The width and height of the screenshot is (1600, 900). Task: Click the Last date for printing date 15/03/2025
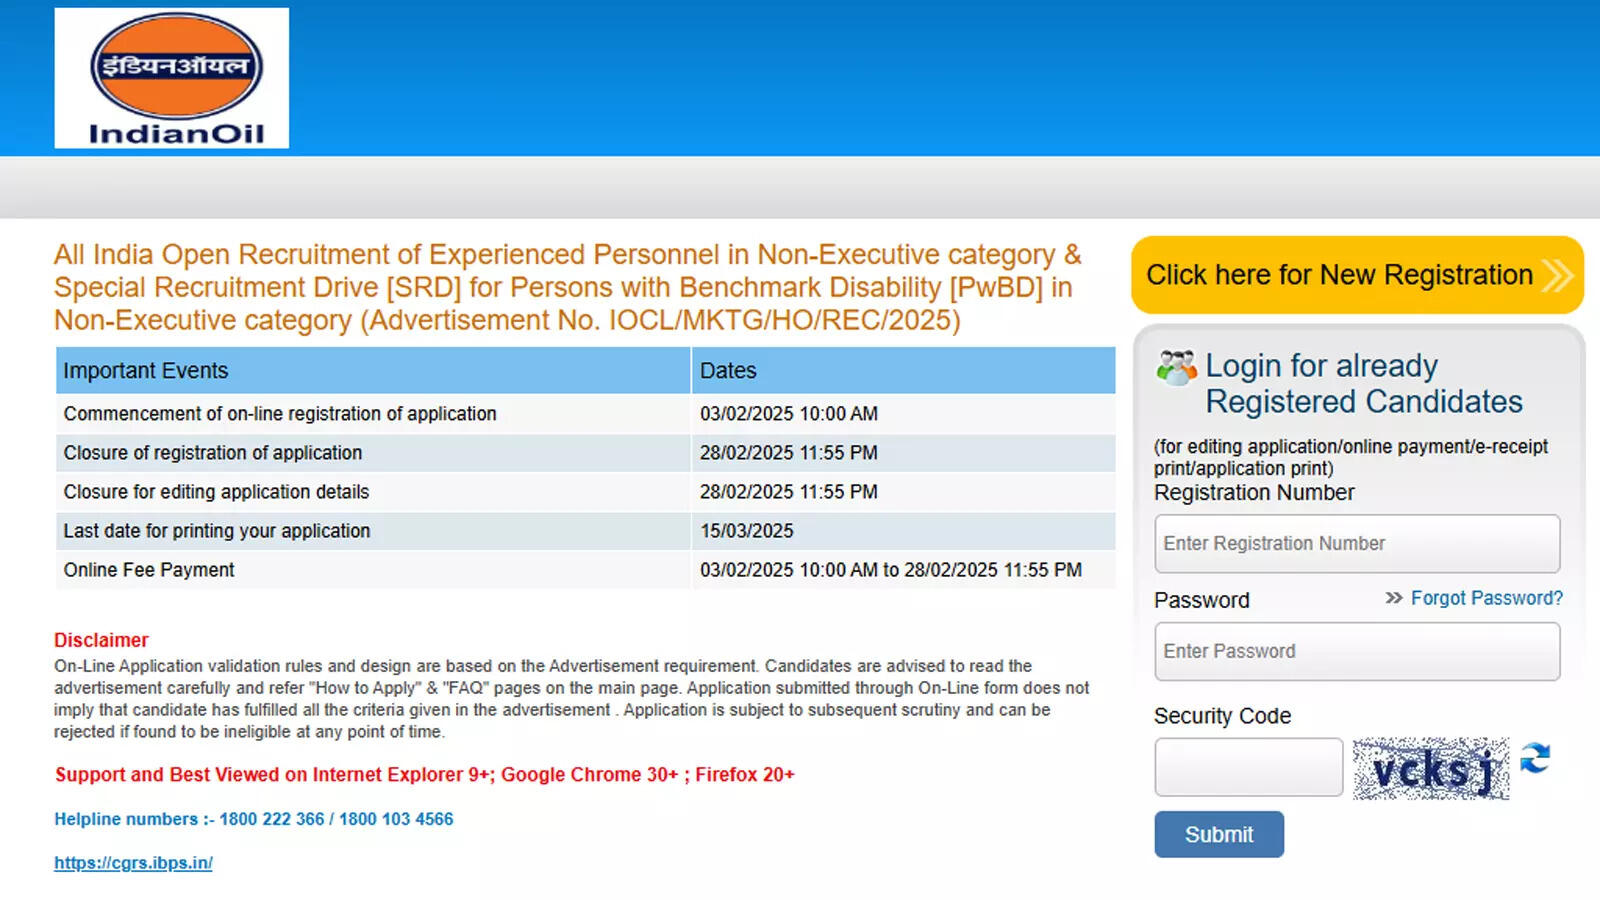746,531
